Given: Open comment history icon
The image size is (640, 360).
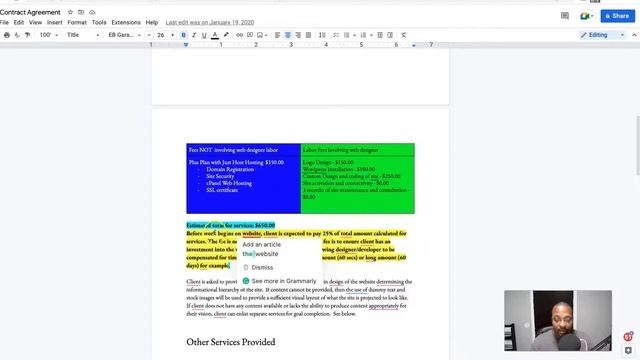Looking at the screenshot, I should pyautogui.click(x=565, y=16).
